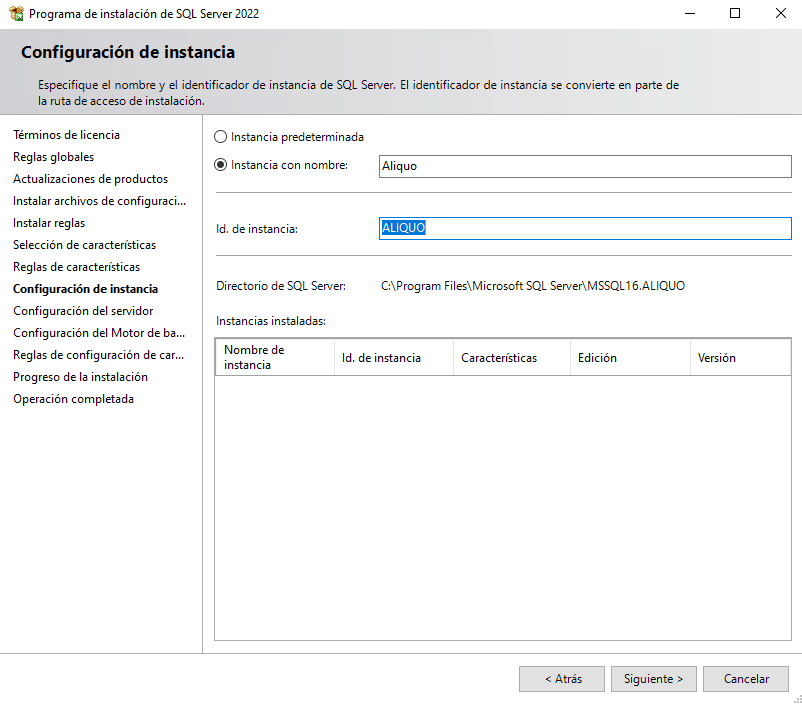Open Términos de licencia step
This screenshot has height=705, width=802.
pos(66,135)
